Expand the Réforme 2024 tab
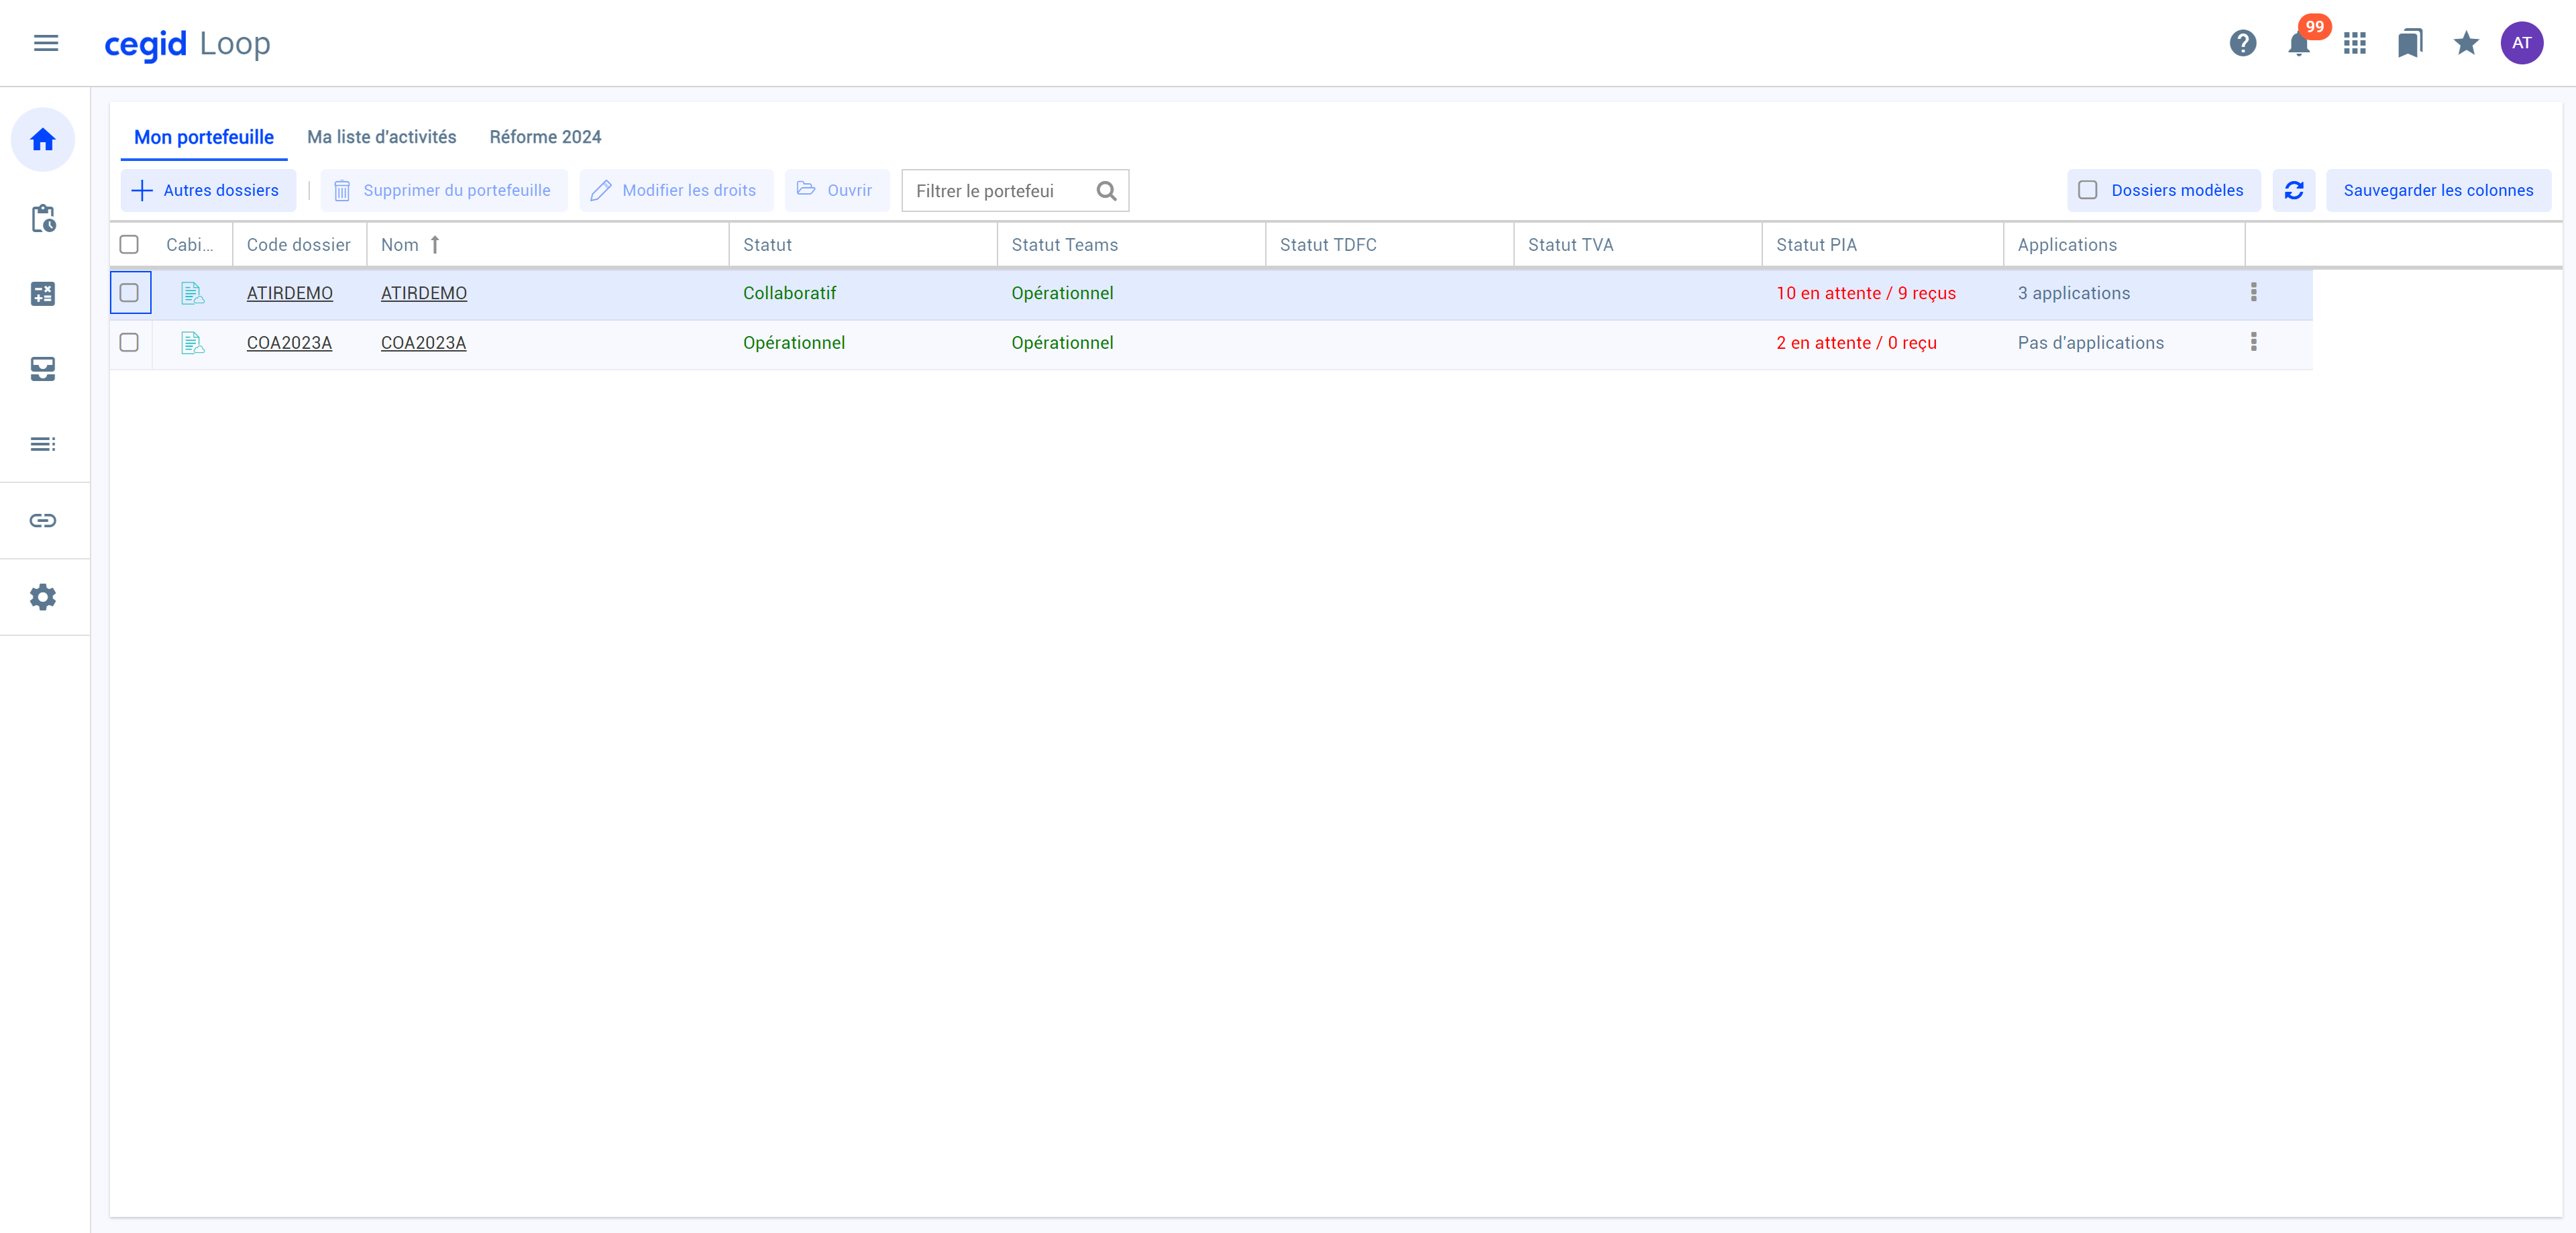2576x1233 pixels. tap(545, 136)
